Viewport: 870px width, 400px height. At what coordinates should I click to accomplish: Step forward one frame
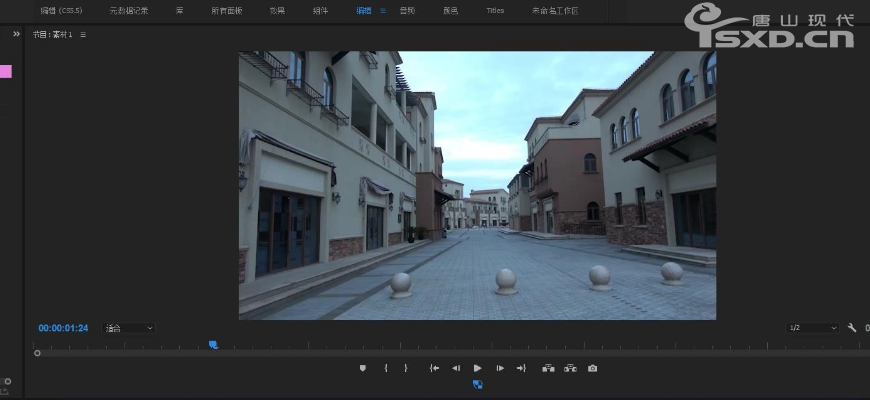(500, 368)
